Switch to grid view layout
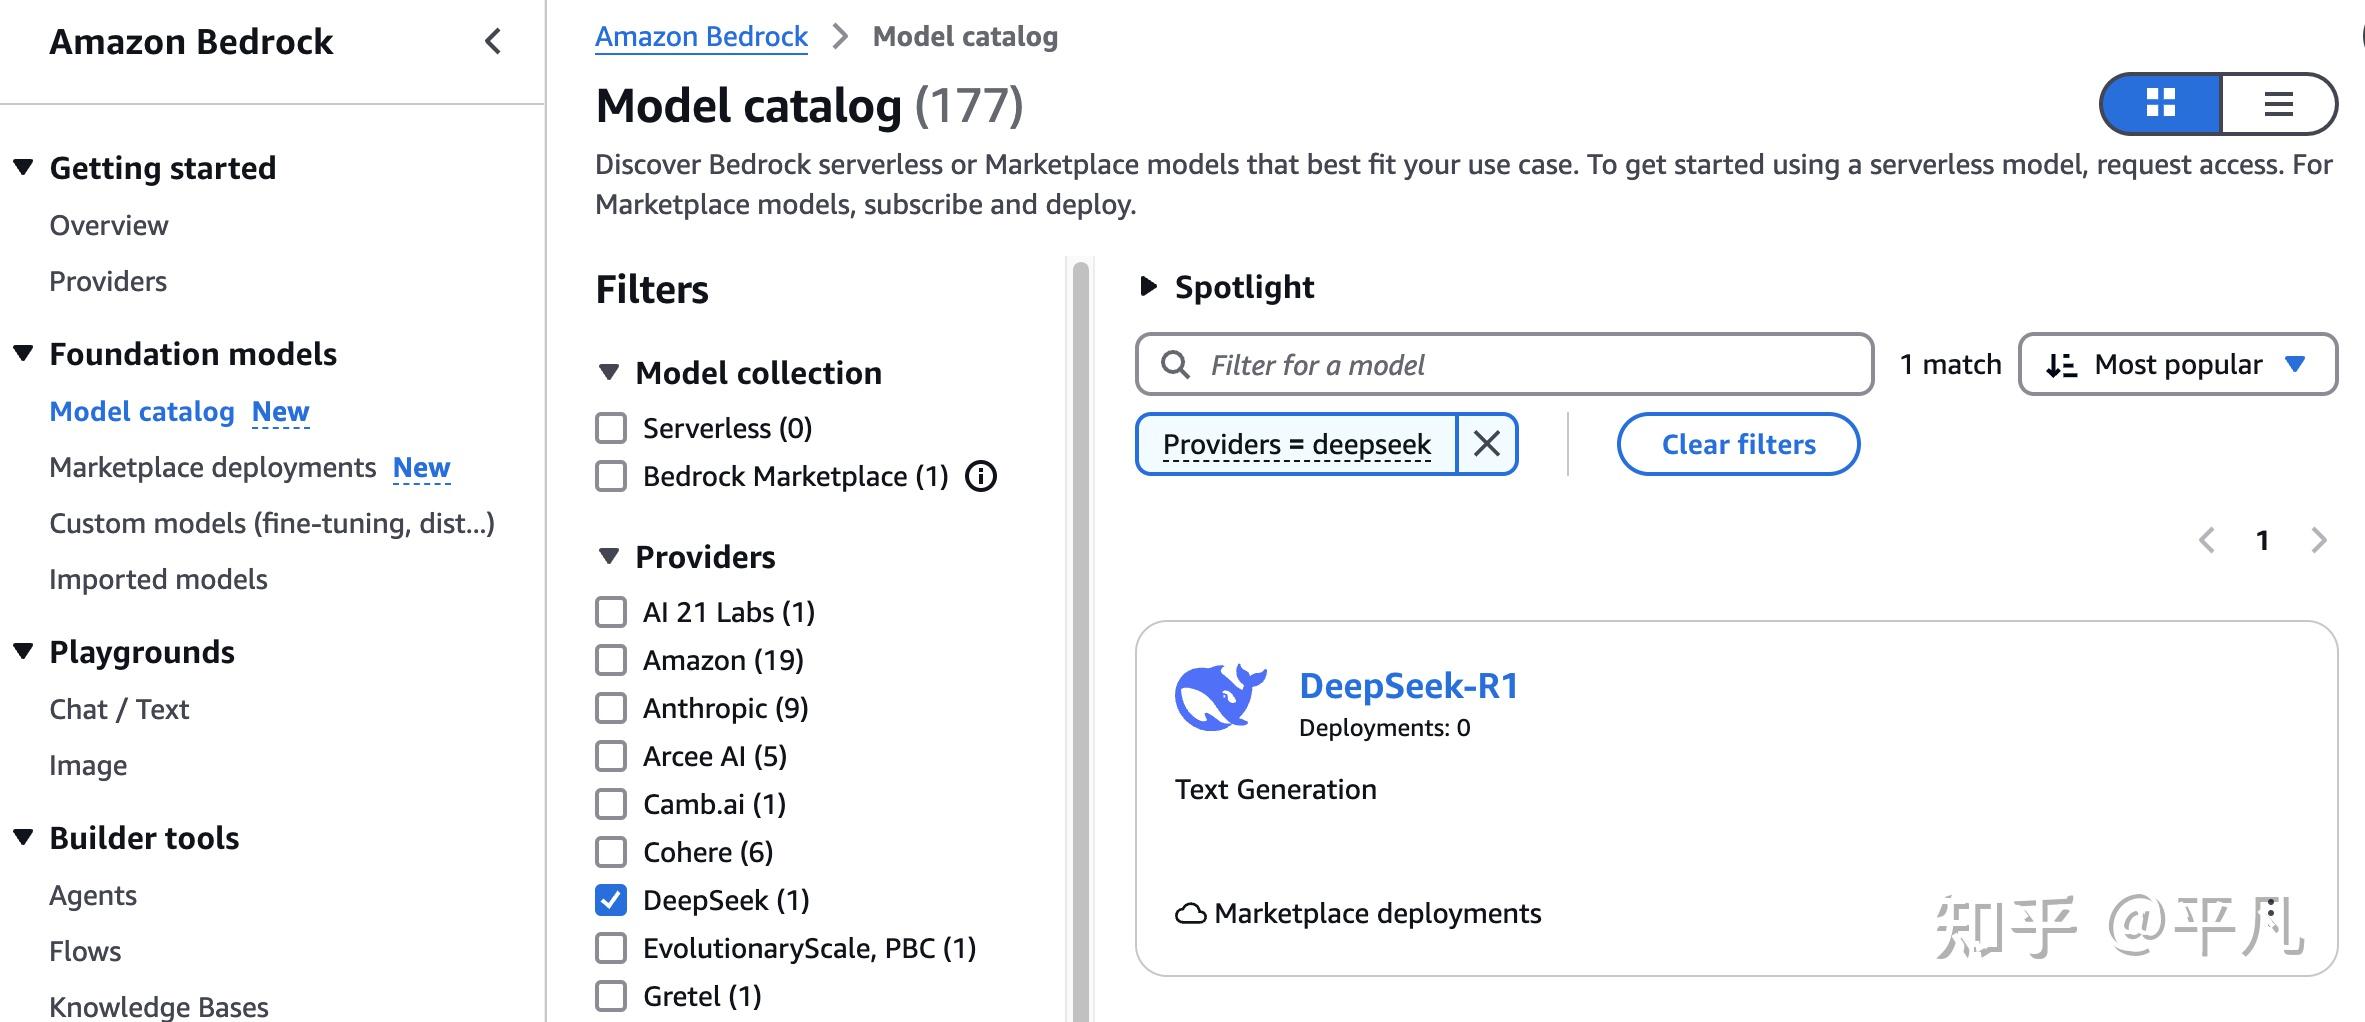The image size is (2365, 1022). (x=2160, y=103)
